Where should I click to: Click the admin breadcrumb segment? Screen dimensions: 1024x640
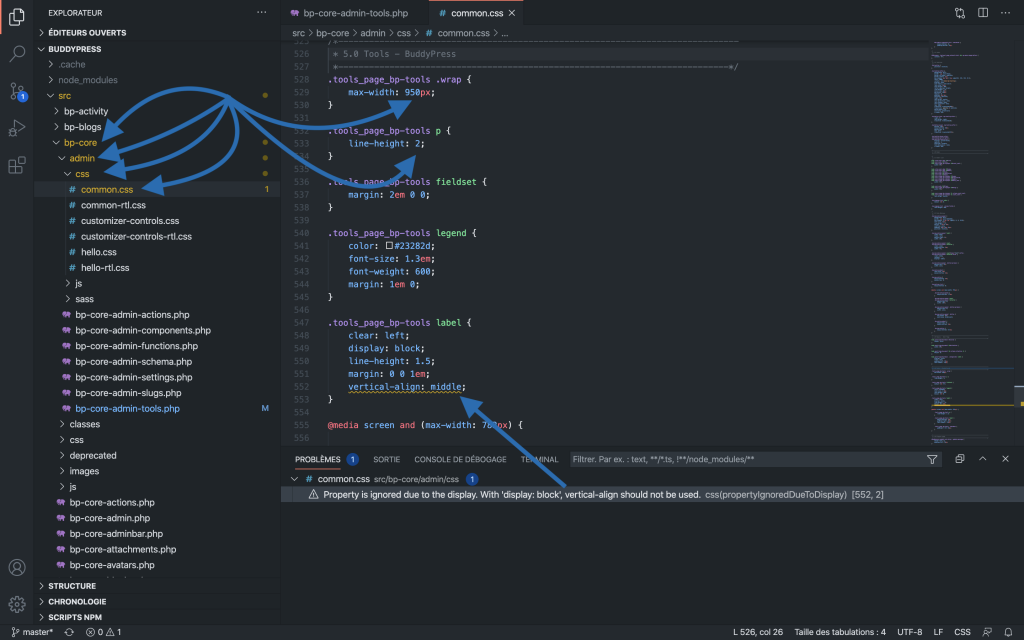pyautogui.click(x=373, y=33)
